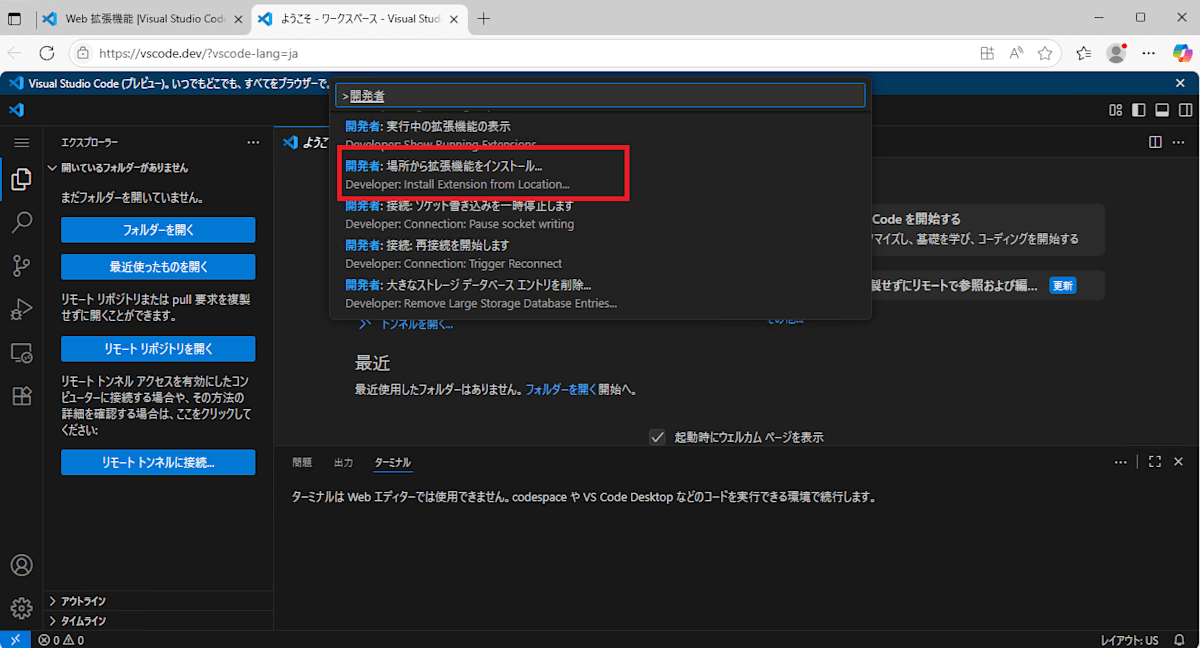Open Explorer views and more actions
The image size is (1200, 648).
(253, 143)
